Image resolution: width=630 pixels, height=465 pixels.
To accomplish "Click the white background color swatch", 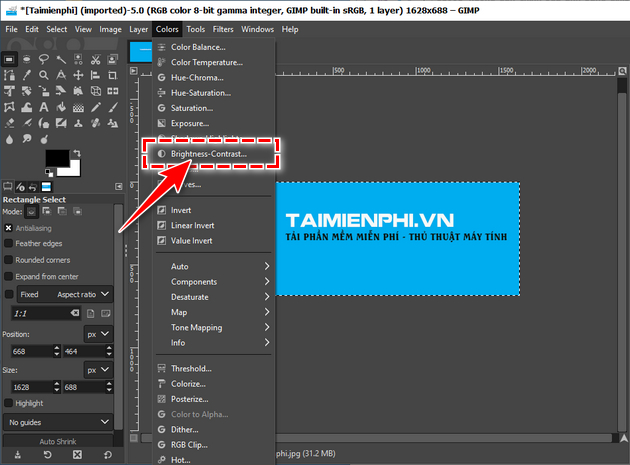I will tap(75, 170).
